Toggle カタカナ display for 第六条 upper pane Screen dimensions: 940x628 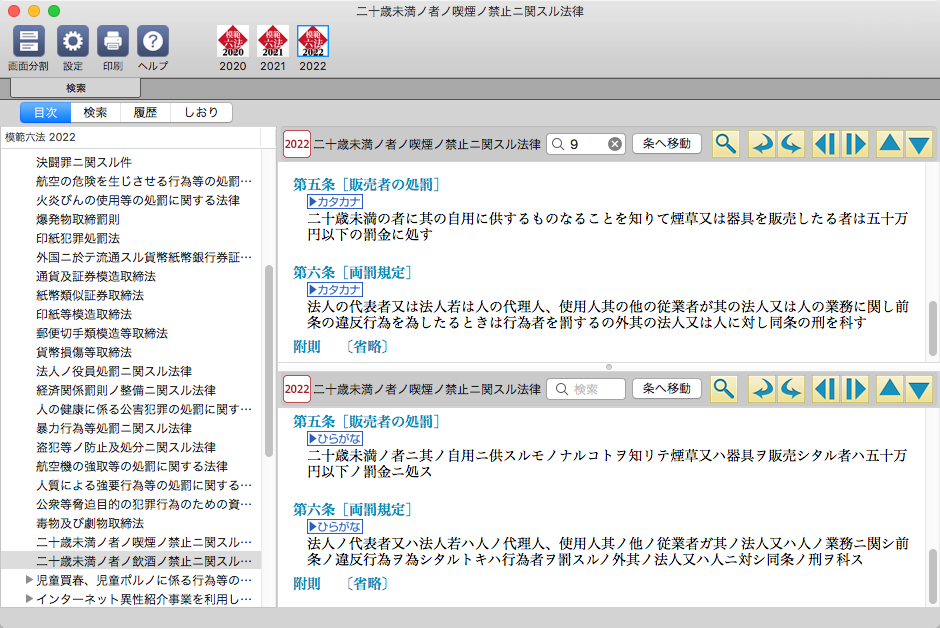335,290
